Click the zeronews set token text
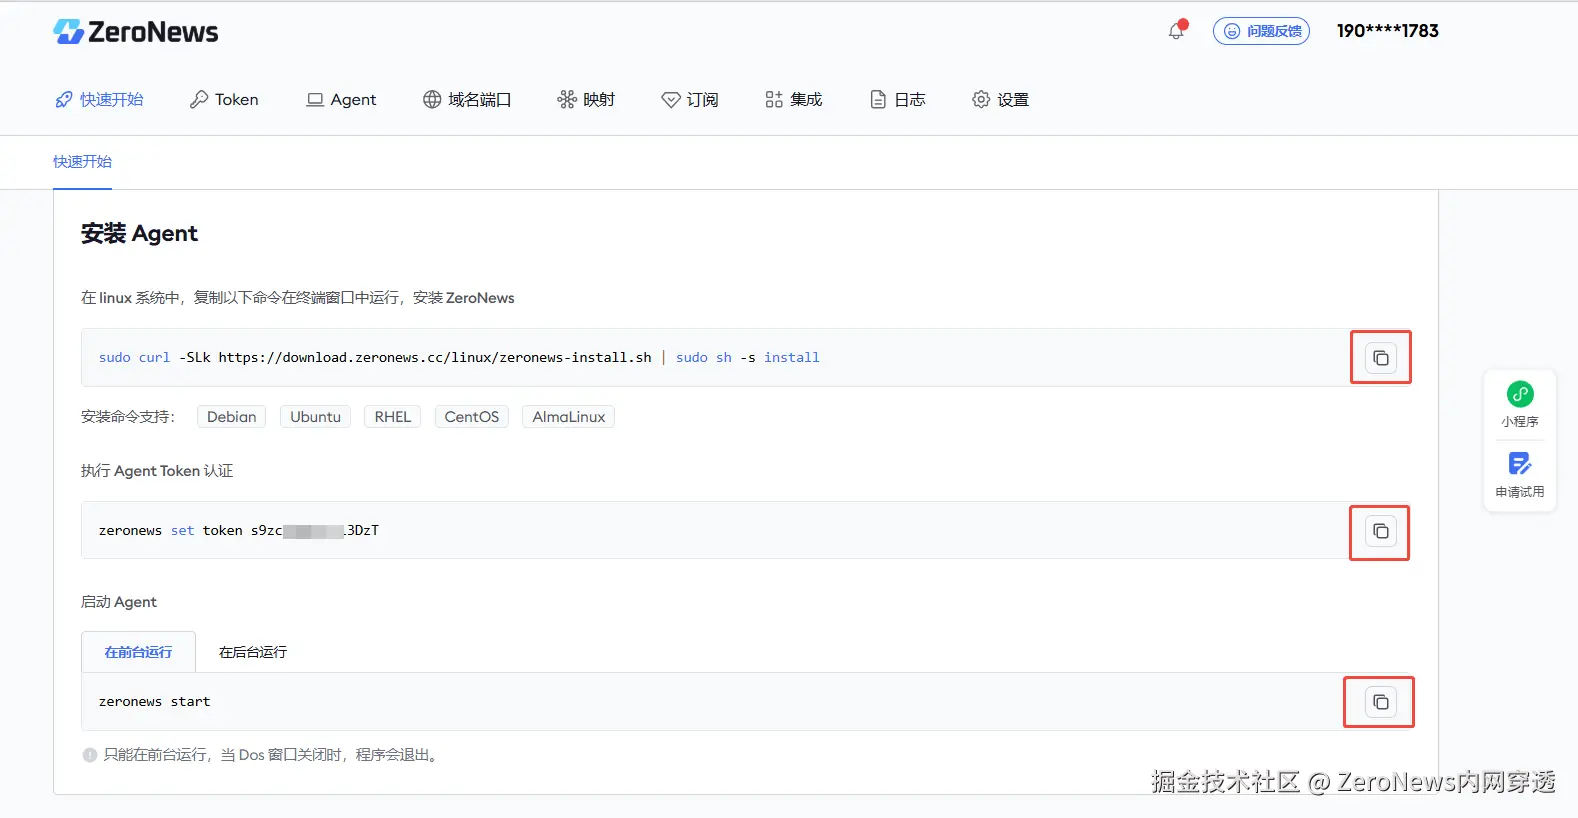1578x818 pixels. click(x=239, y=531)
